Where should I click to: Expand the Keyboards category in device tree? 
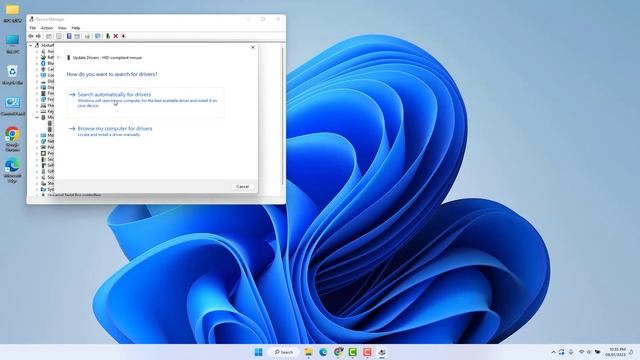37,111
